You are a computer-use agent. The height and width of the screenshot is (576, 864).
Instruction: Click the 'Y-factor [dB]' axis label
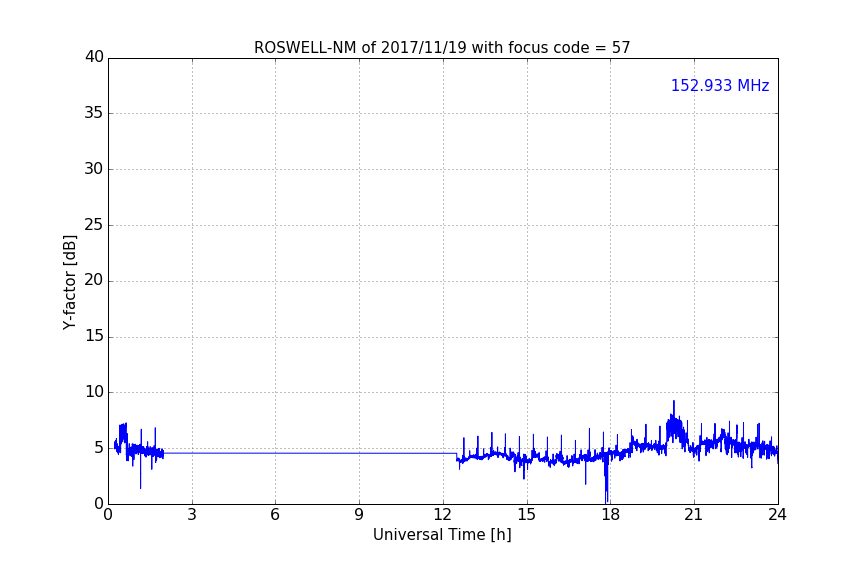coord(69,282)
